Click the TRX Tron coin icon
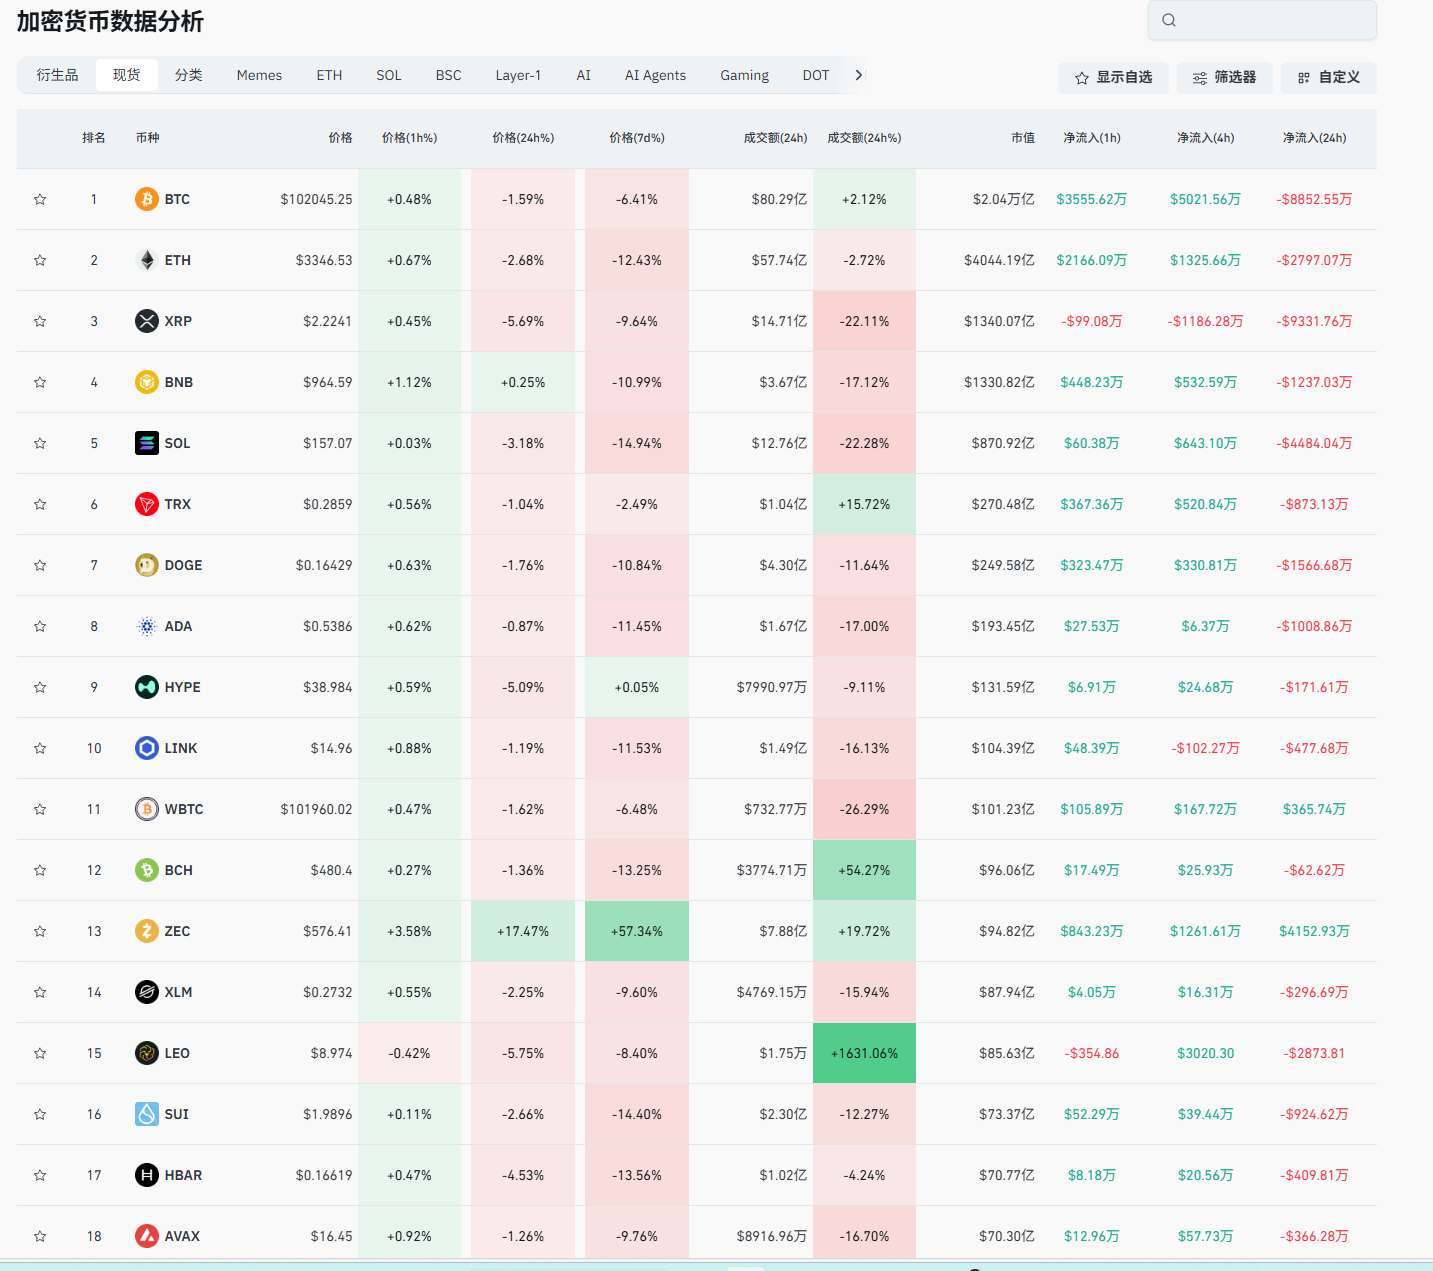The height and width of the screenshot is (1271, 1433). (147, 504)
